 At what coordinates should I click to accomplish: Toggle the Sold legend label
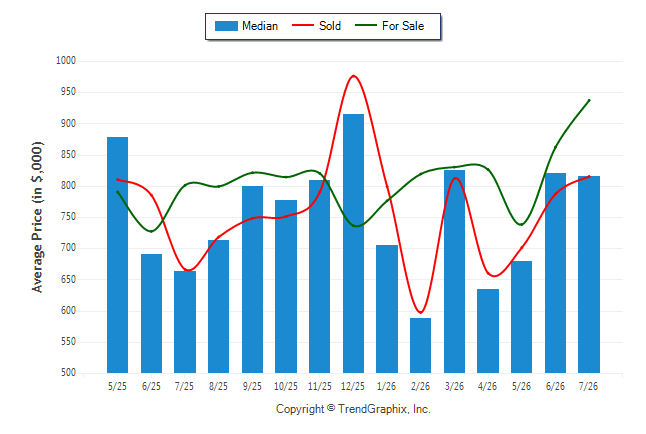click(330, 26)
